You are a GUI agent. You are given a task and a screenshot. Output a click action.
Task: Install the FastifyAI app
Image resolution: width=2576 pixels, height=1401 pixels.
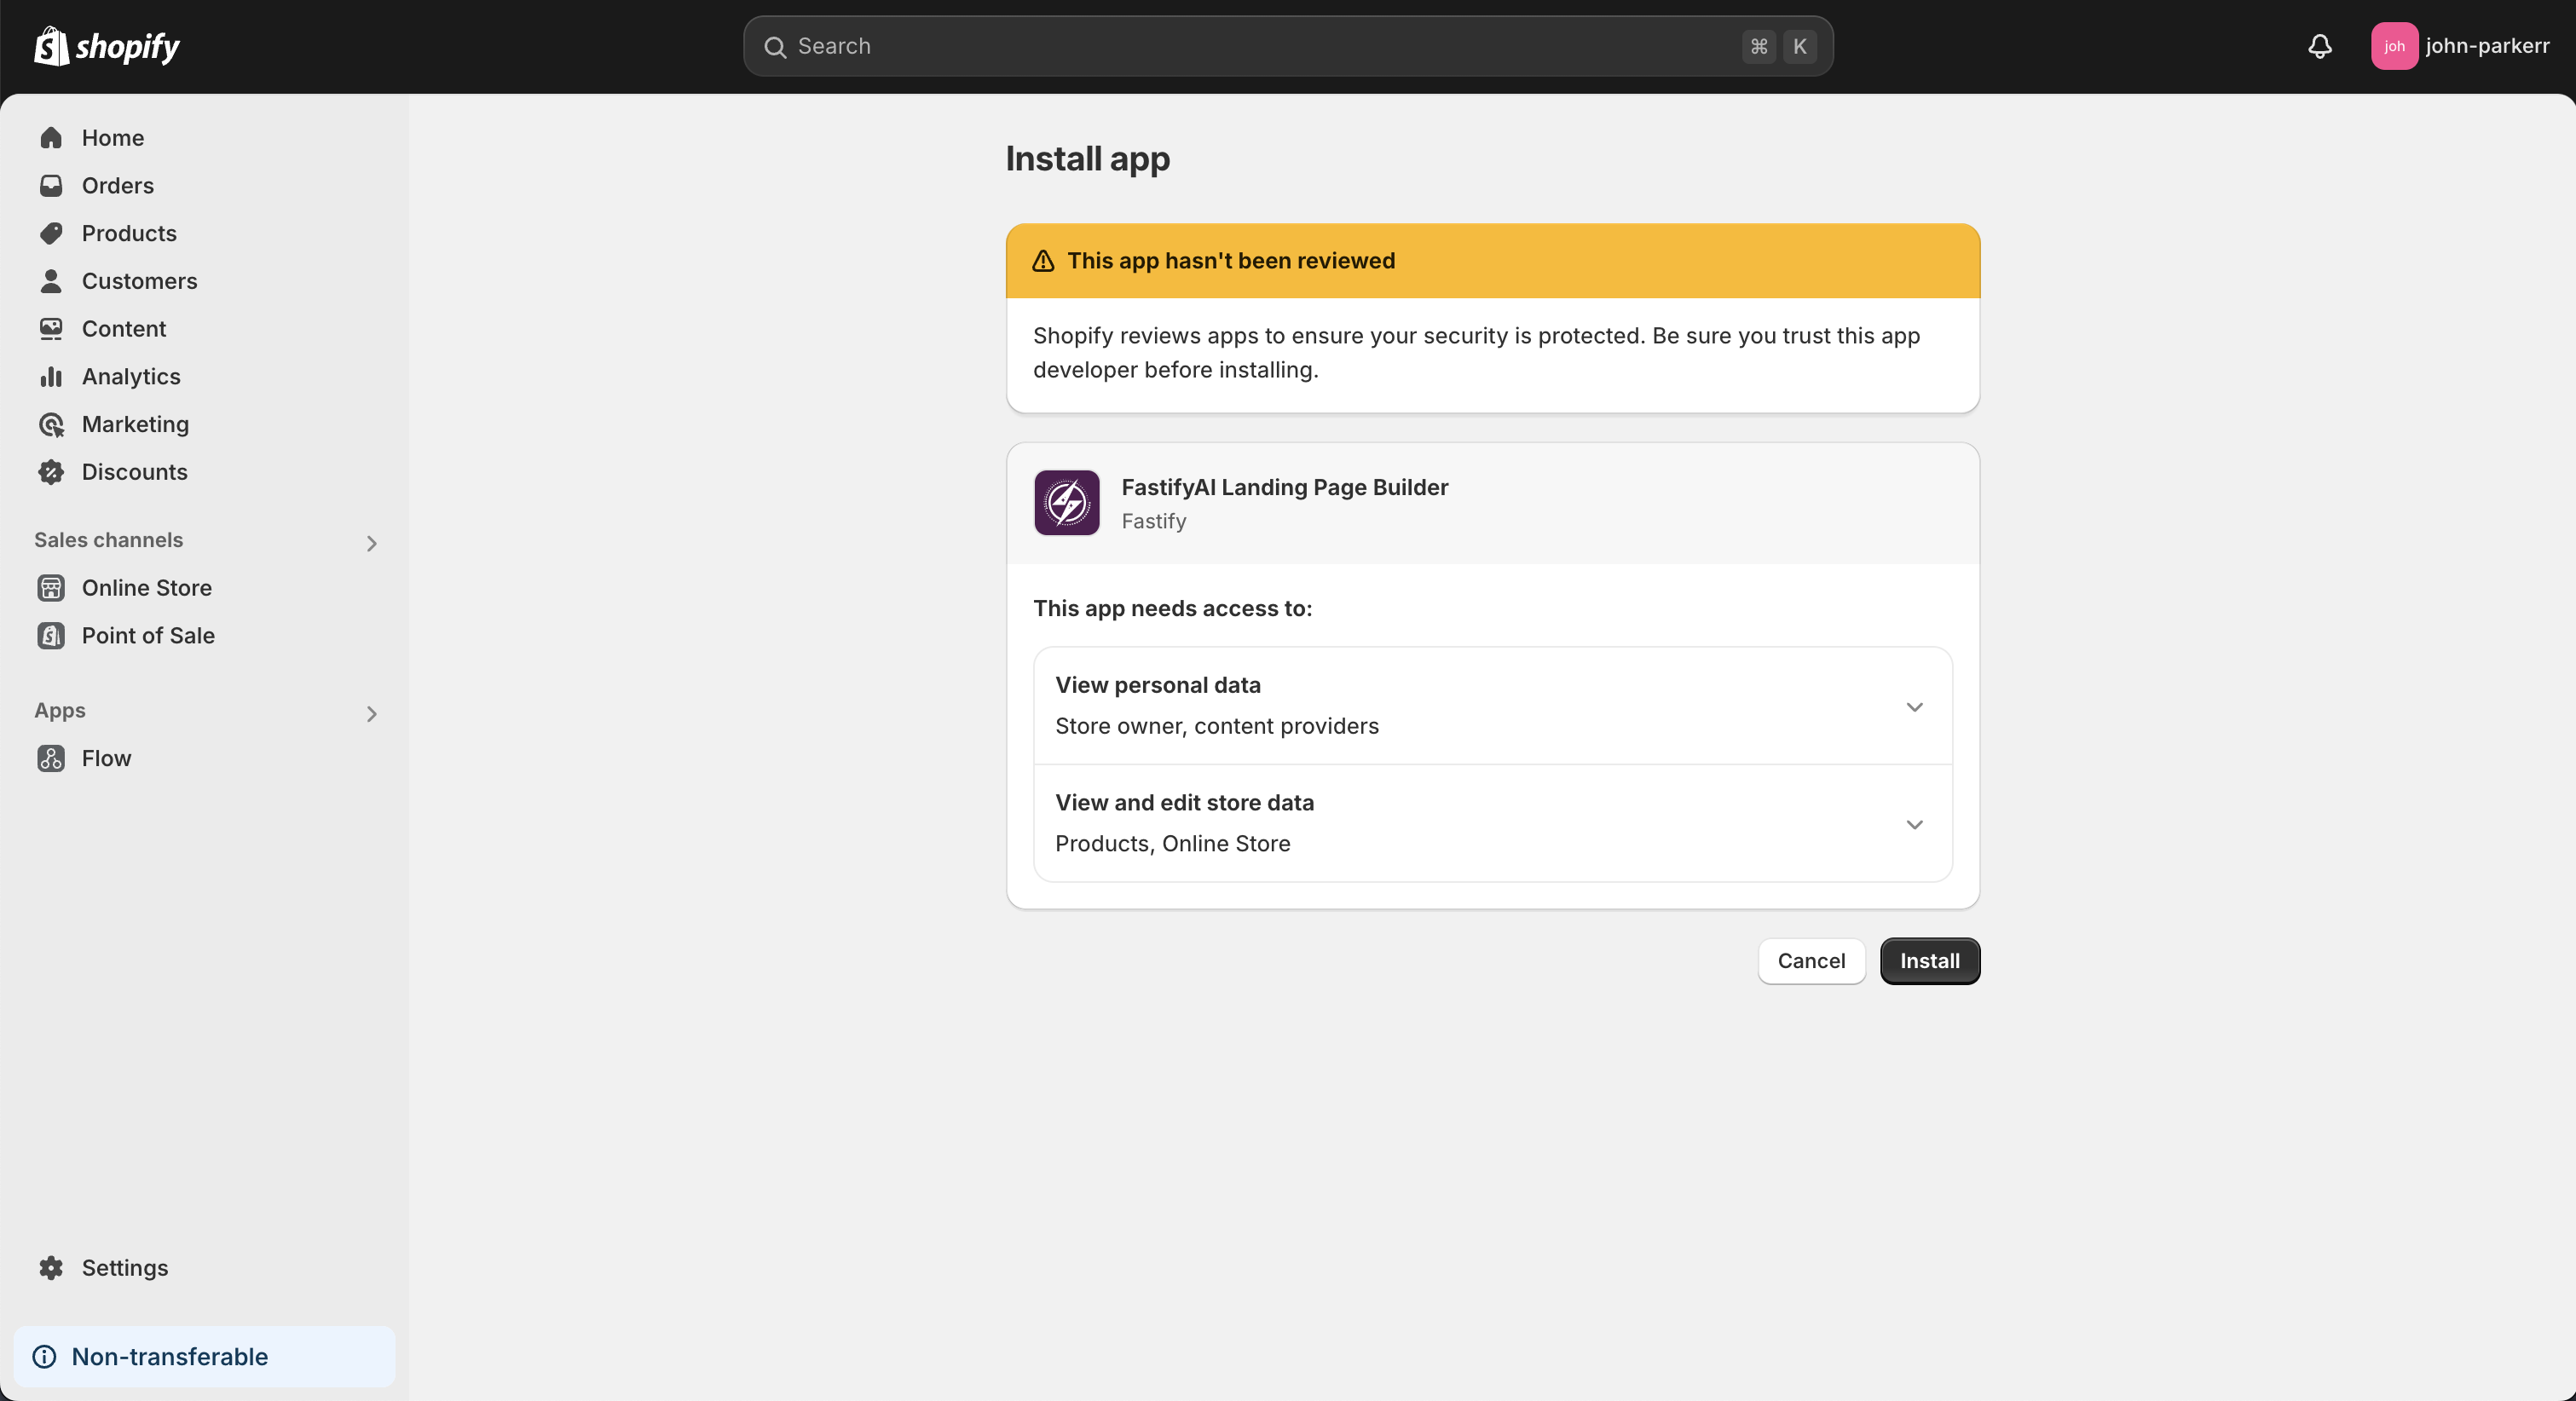click(1930, 961)
